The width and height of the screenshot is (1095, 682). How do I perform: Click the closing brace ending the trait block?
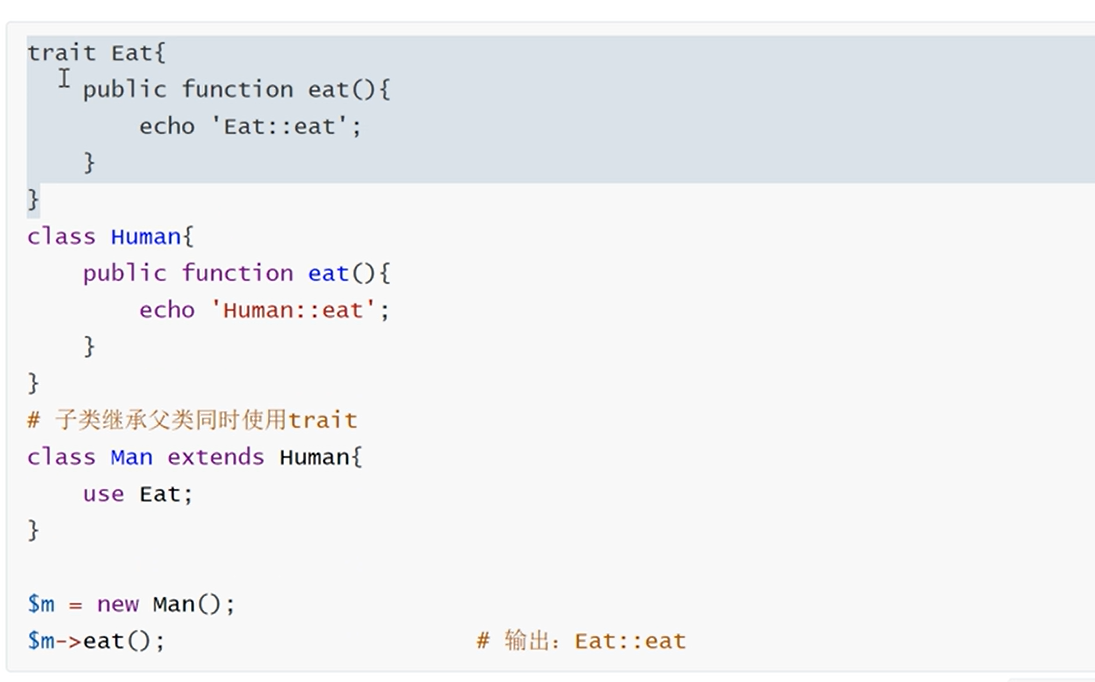click(34, 199)
